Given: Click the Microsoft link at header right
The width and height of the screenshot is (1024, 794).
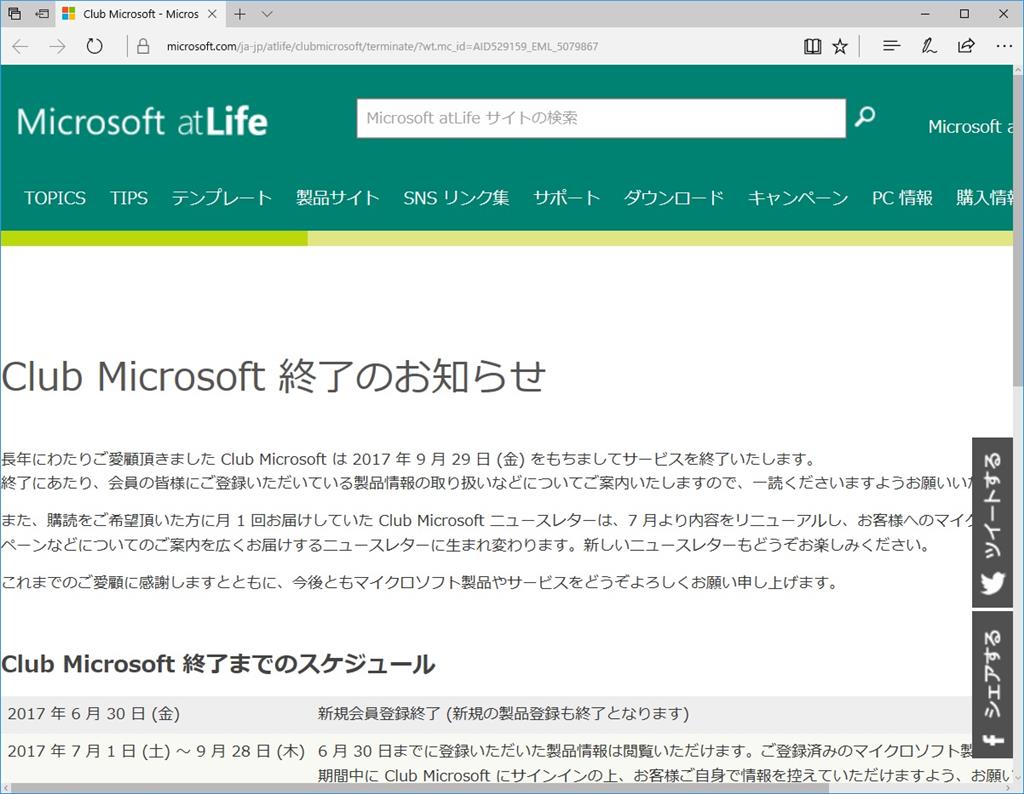Looking at the screenshot, I should pyautogui.click(x=970, y=127).
